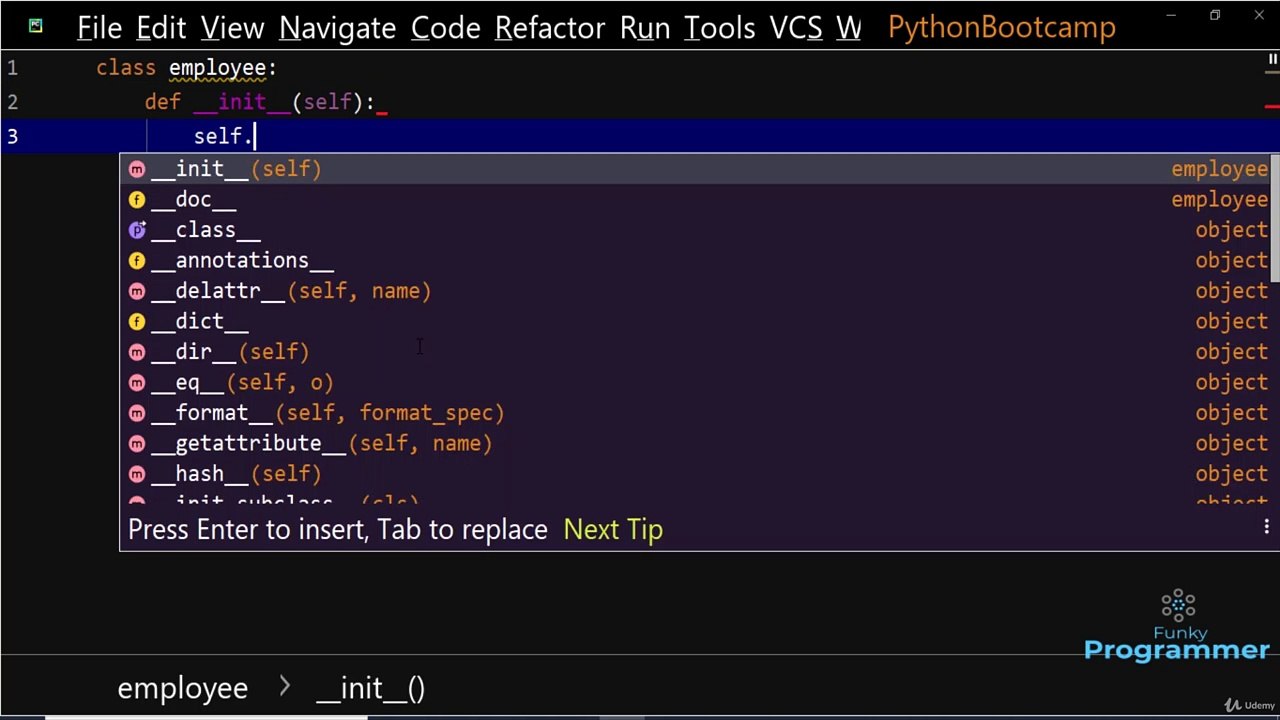Click the Next Tip link
The width and height of the screenshot is (1280, 720).
(x=613, y=530)
